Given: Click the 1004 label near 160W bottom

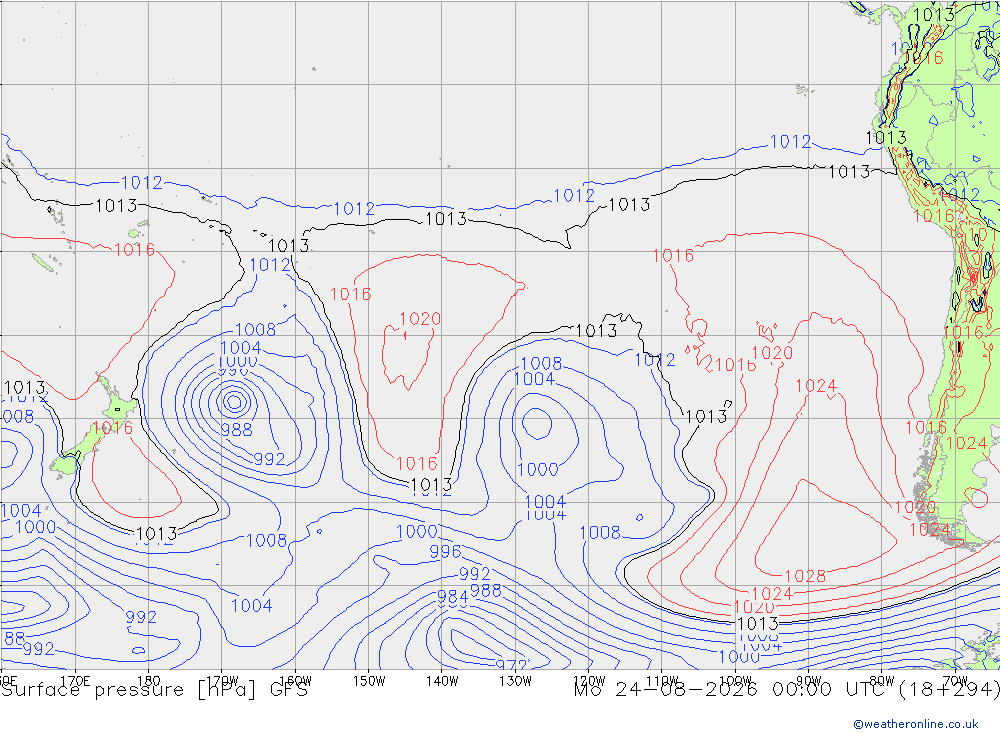Looking at the screenshot, I should click(x=251, y=605).
